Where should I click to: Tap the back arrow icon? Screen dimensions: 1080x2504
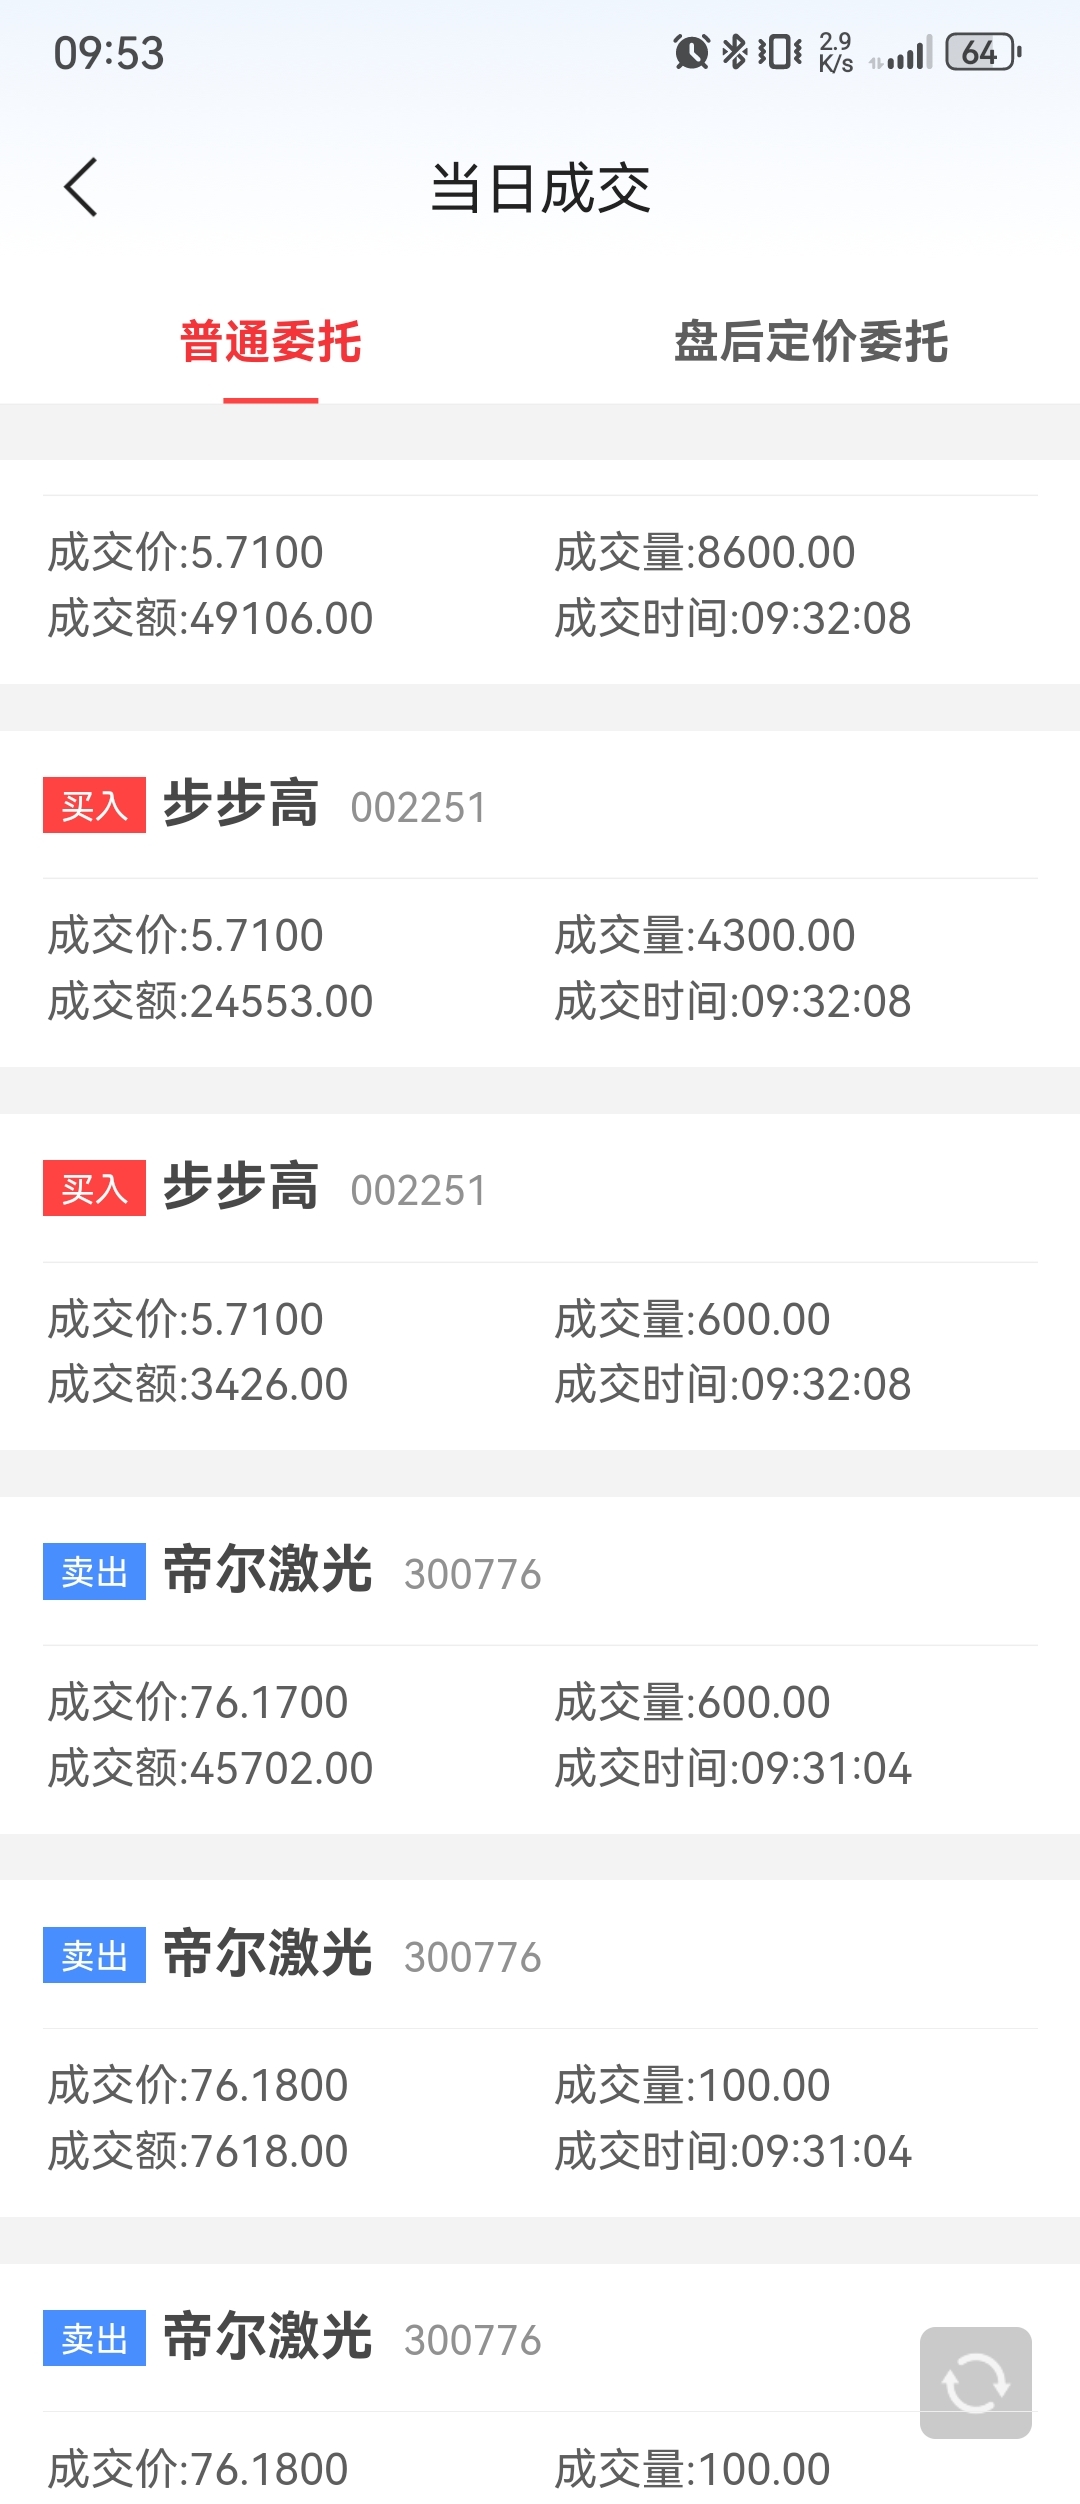click(81, 187)
